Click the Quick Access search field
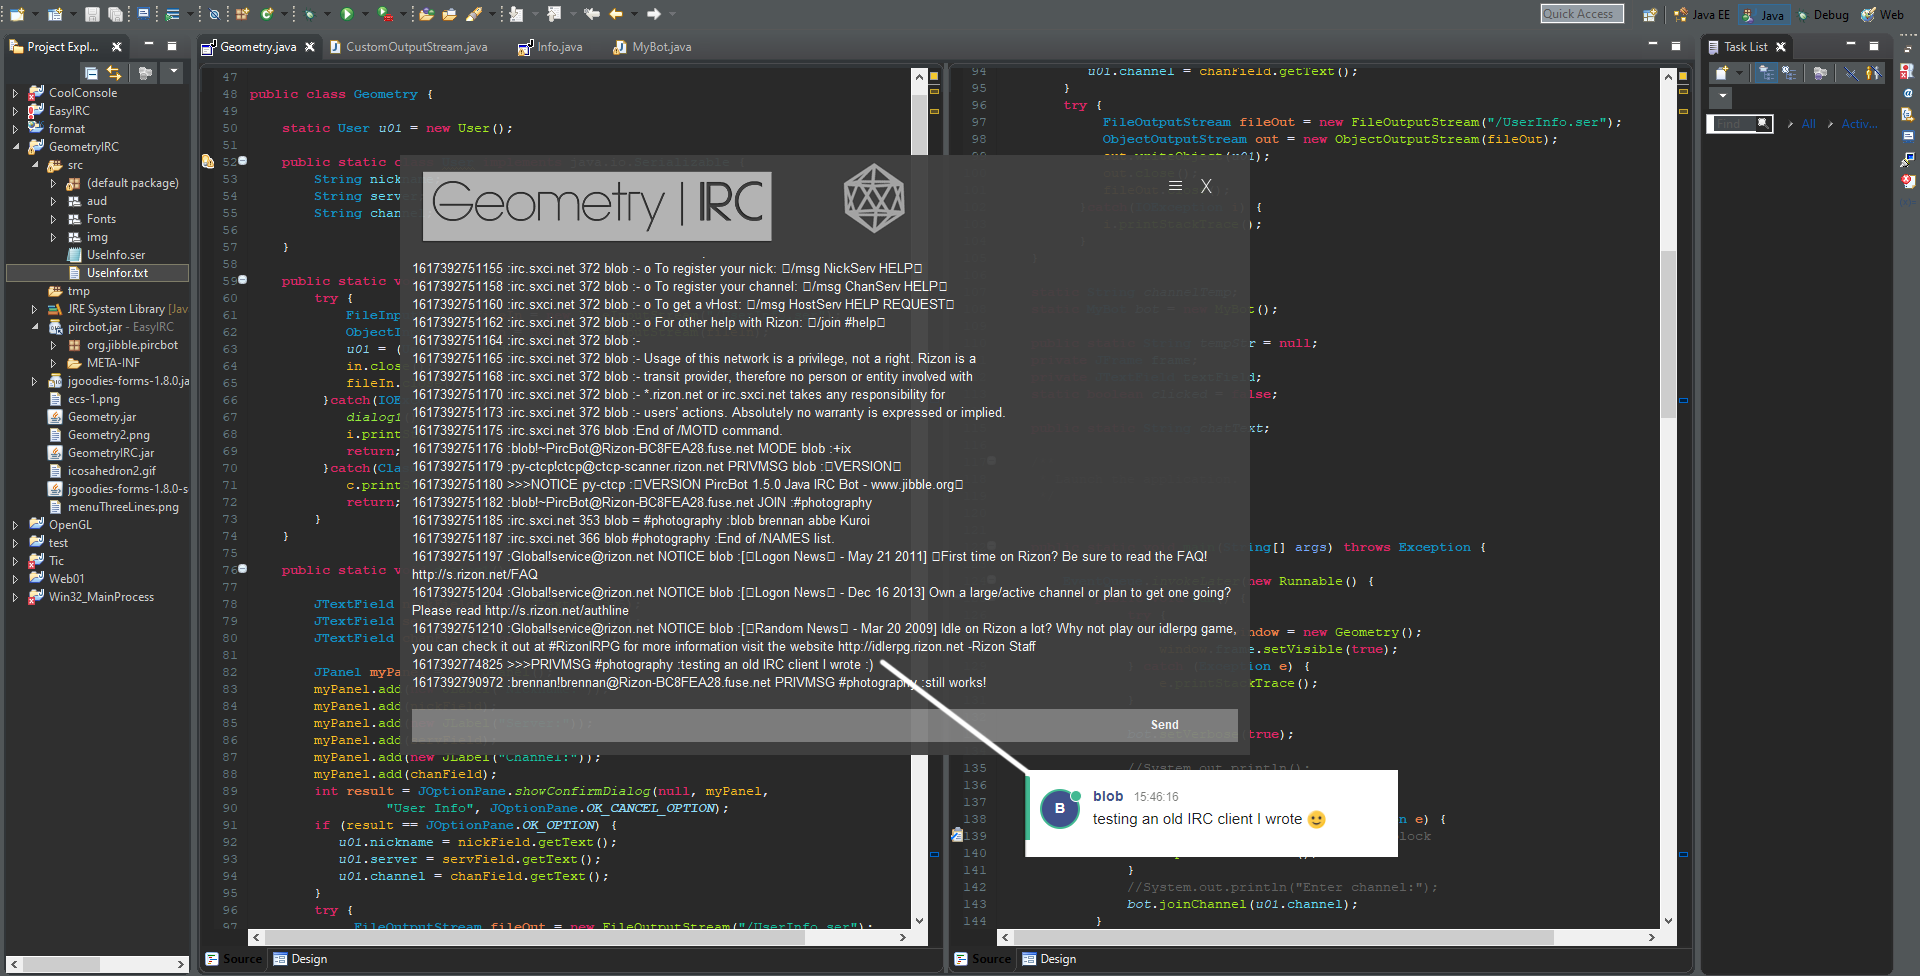Screen dimensions: 1920x976 point(1581,14)
